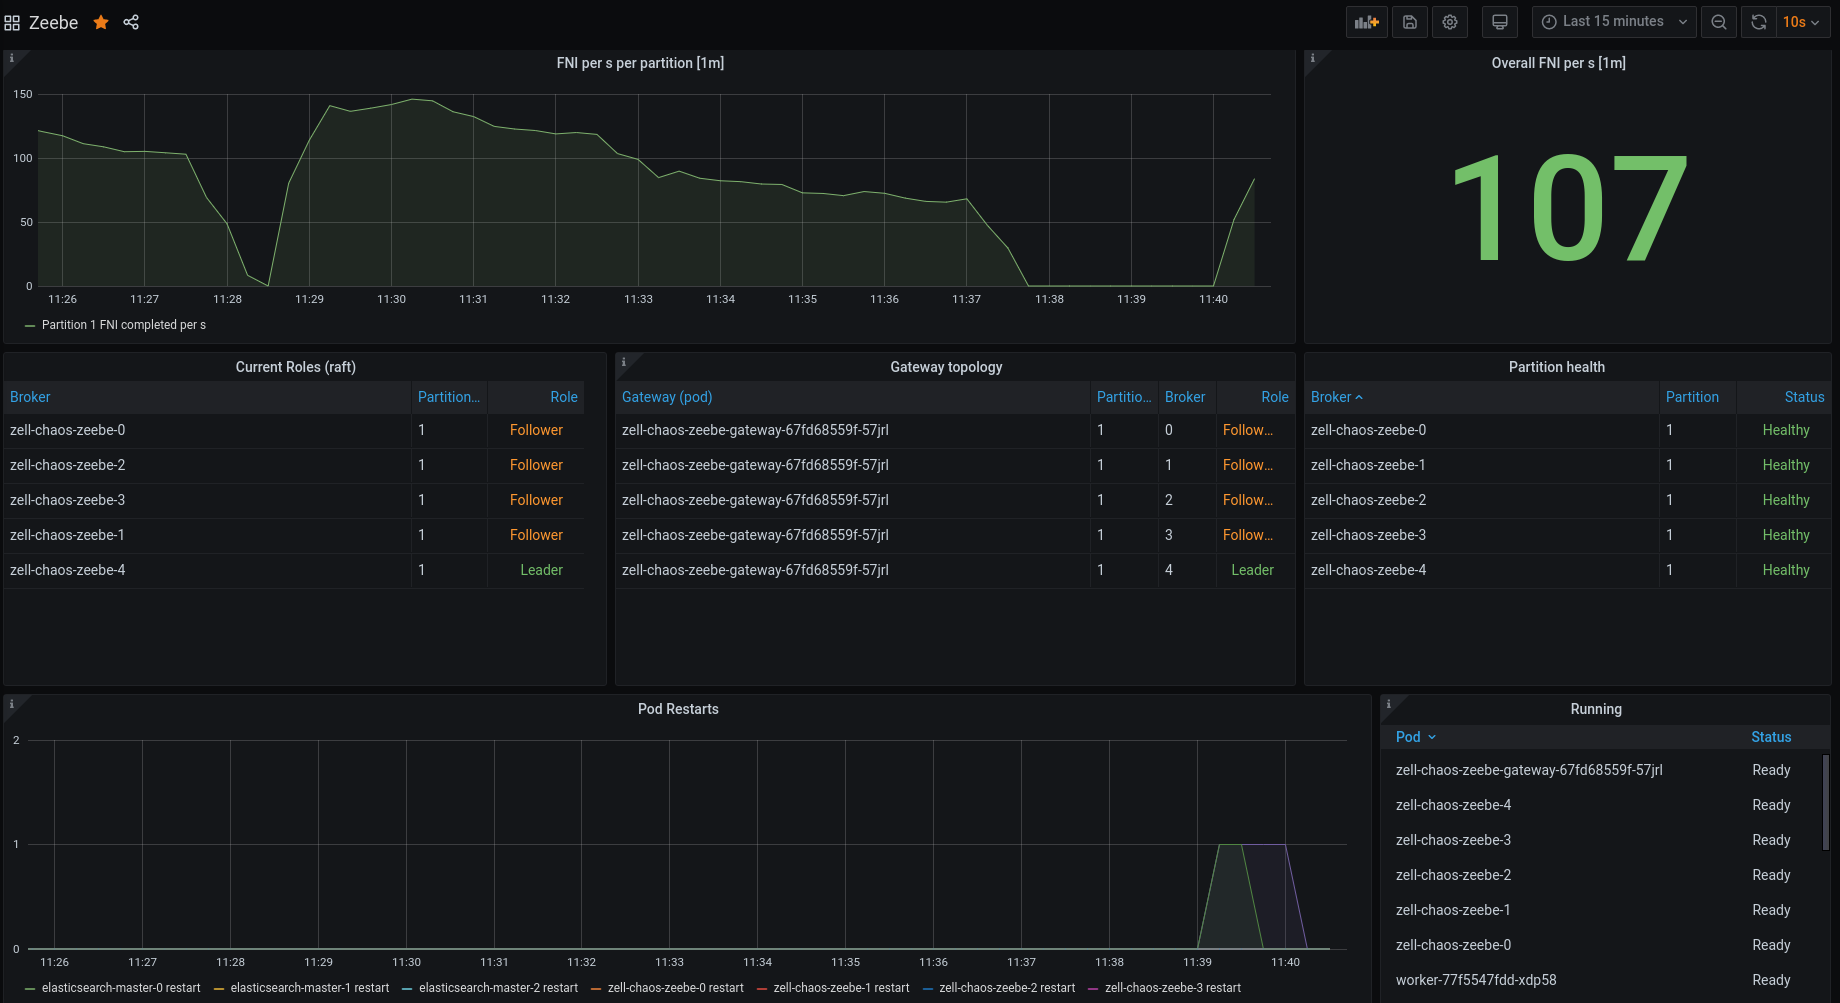This screenshot has height=1003, width=1840.
Task: Click the Leader role cell in Current Roles
Action: tap(541, 570)
